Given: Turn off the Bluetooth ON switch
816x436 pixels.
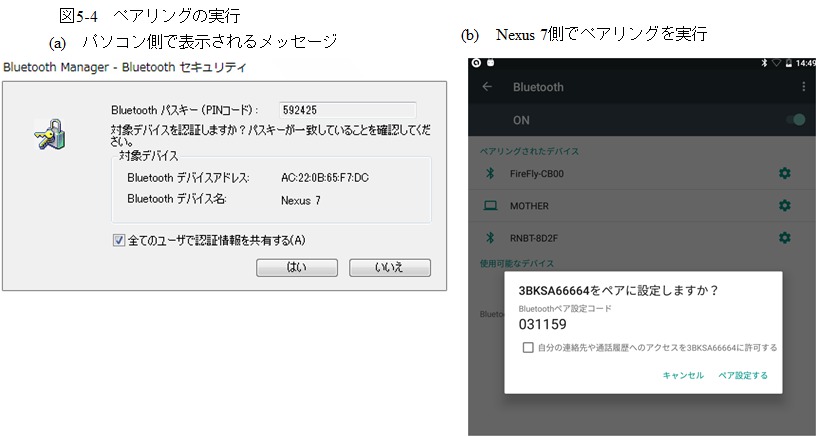Looking at the screenshot, I should click(795, 120).
